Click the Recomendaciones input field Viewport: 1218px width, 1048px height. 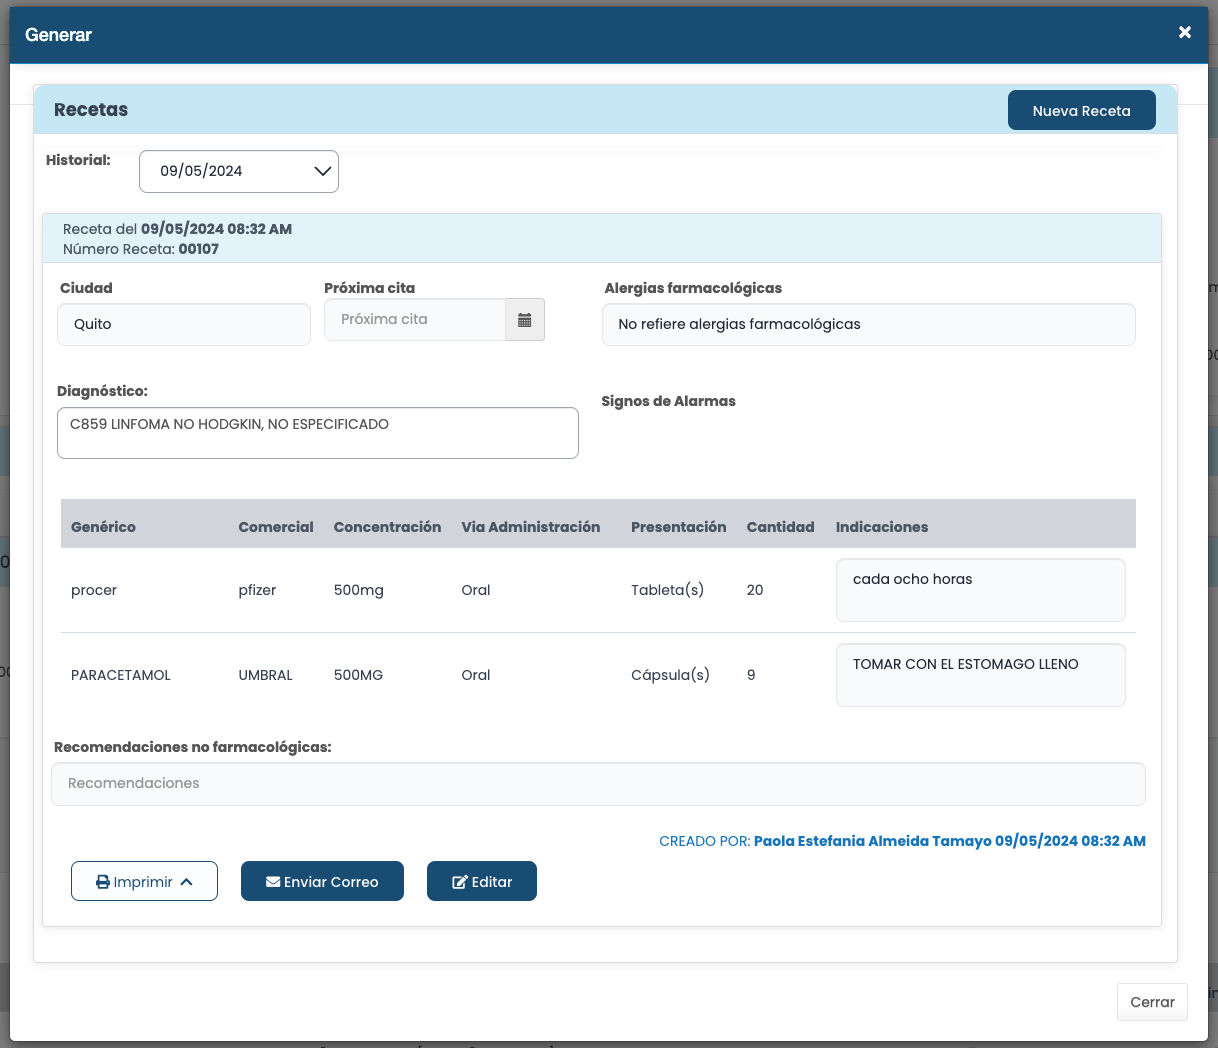tap(598, 784)
